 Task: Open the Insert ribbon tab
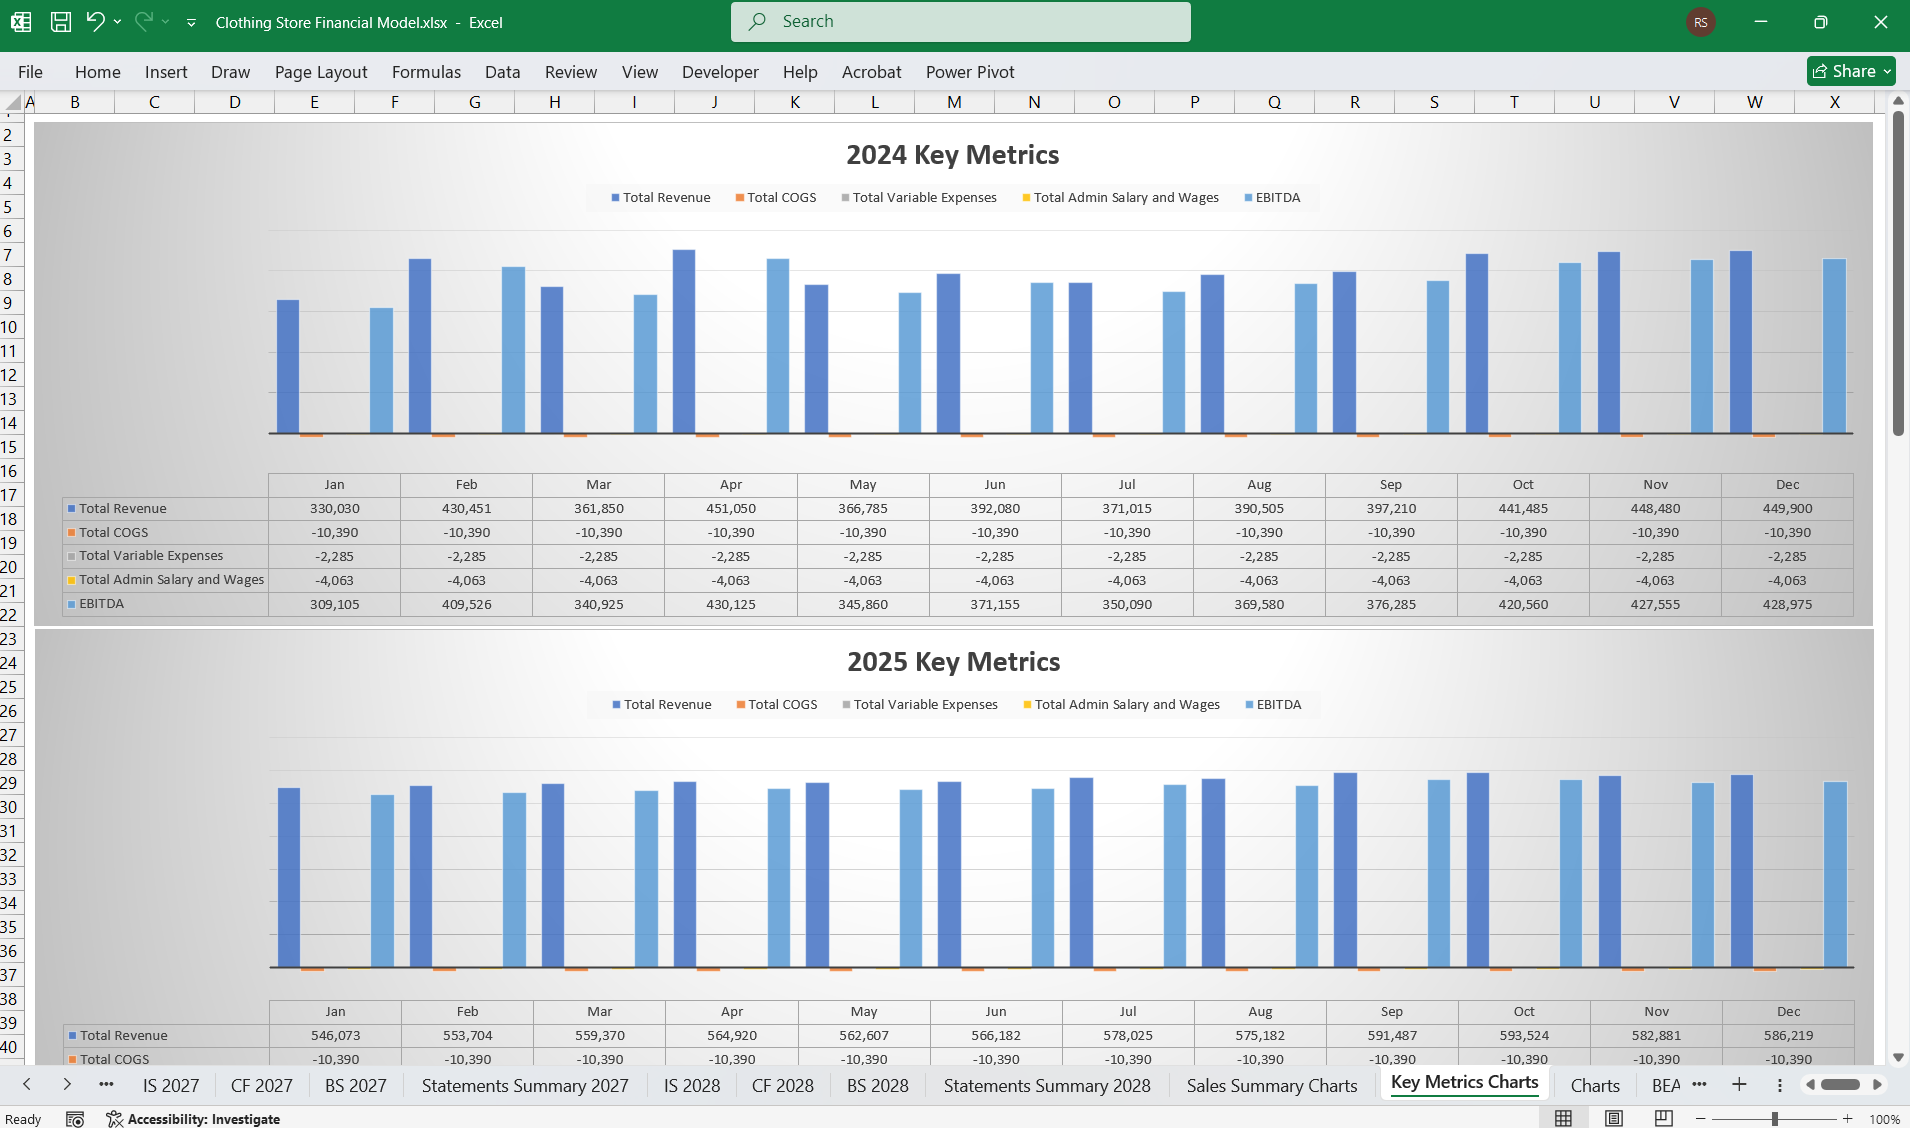click(x=166, y=72)
